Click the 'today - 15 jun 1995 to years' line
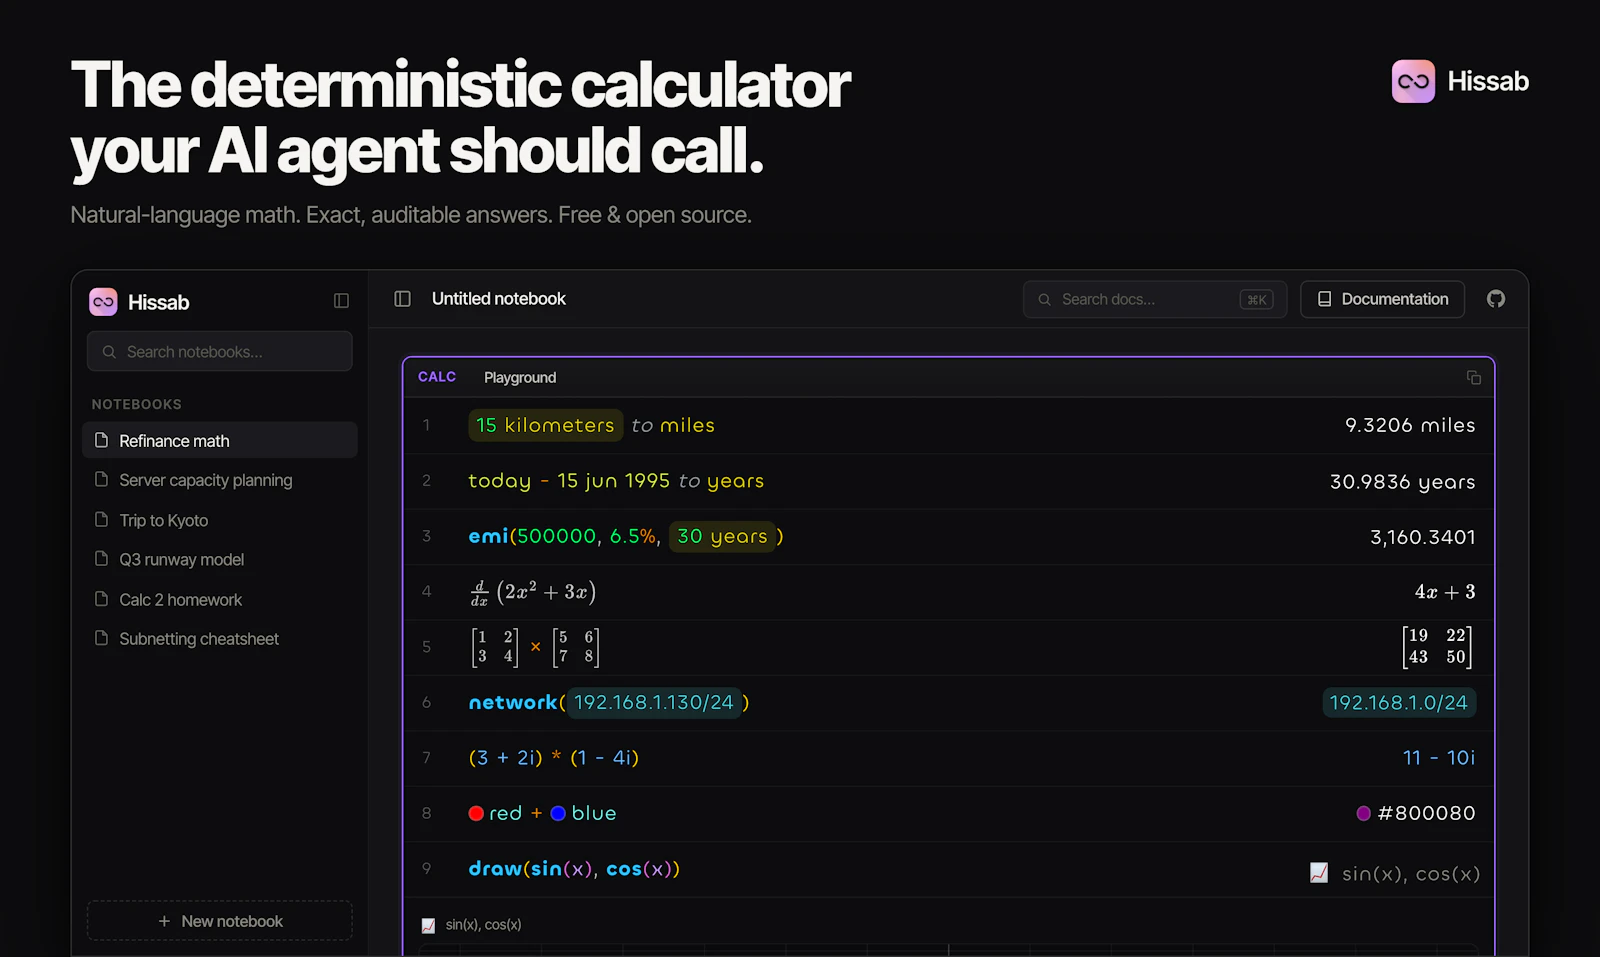Viewport: 1600px width, 957px height. [616, 481]
